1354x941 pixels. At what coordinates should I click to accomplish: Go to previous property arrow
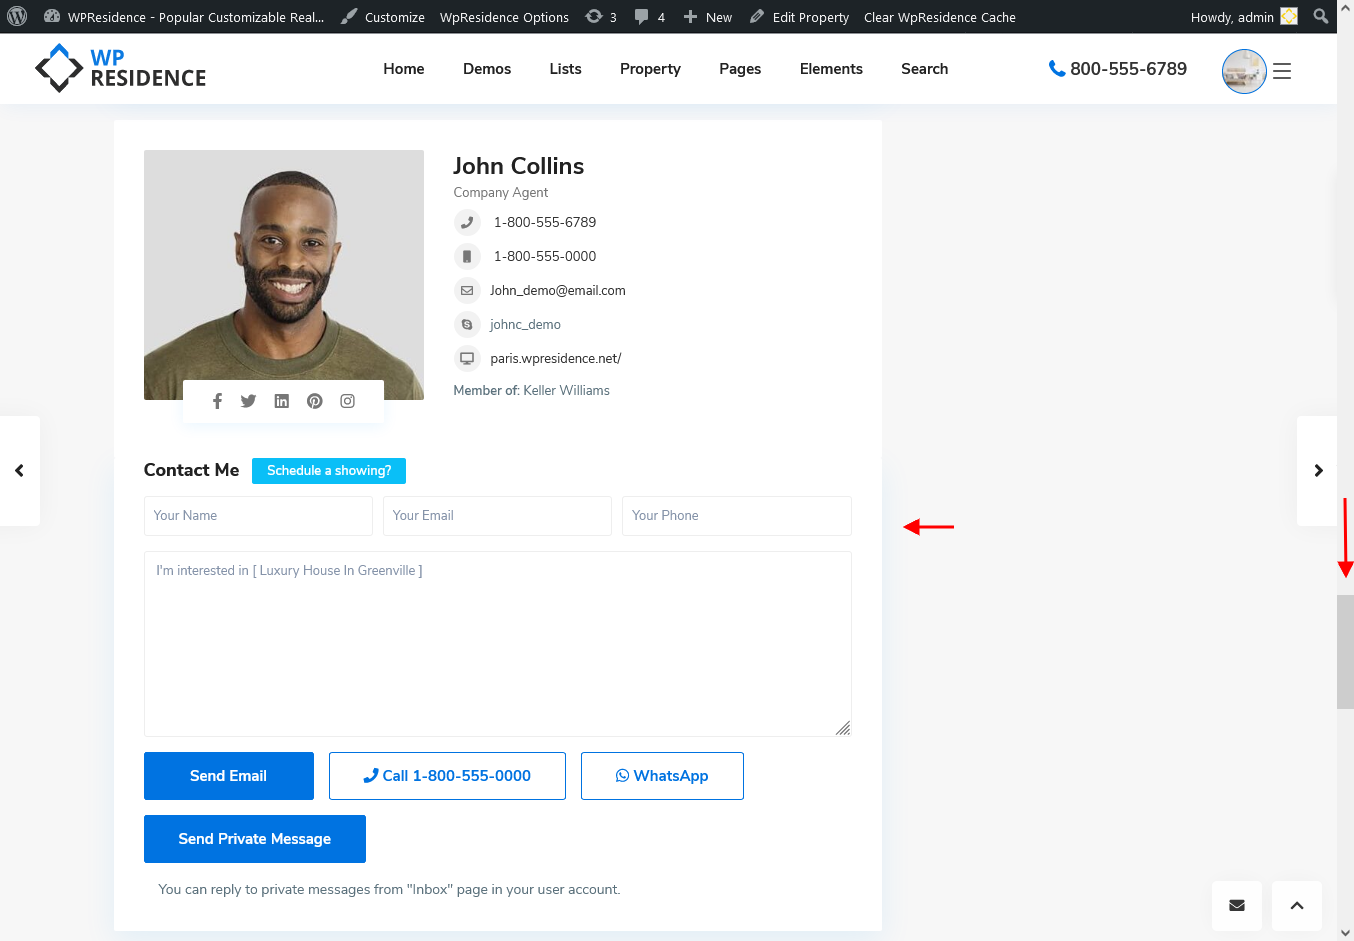pos(19,471)
